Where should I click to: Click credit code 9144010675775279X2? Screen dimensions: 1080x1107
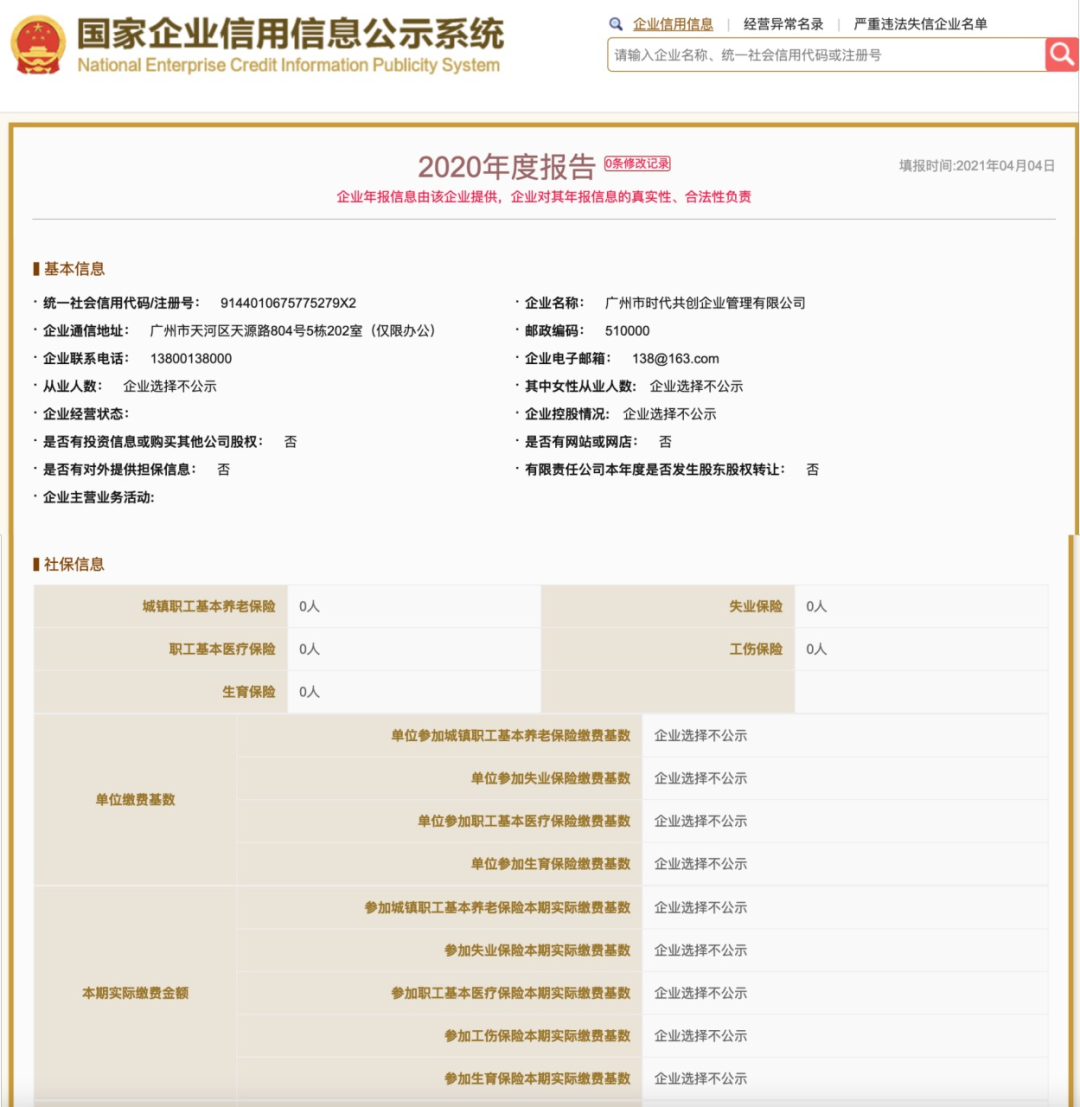[x=288, y=303]
